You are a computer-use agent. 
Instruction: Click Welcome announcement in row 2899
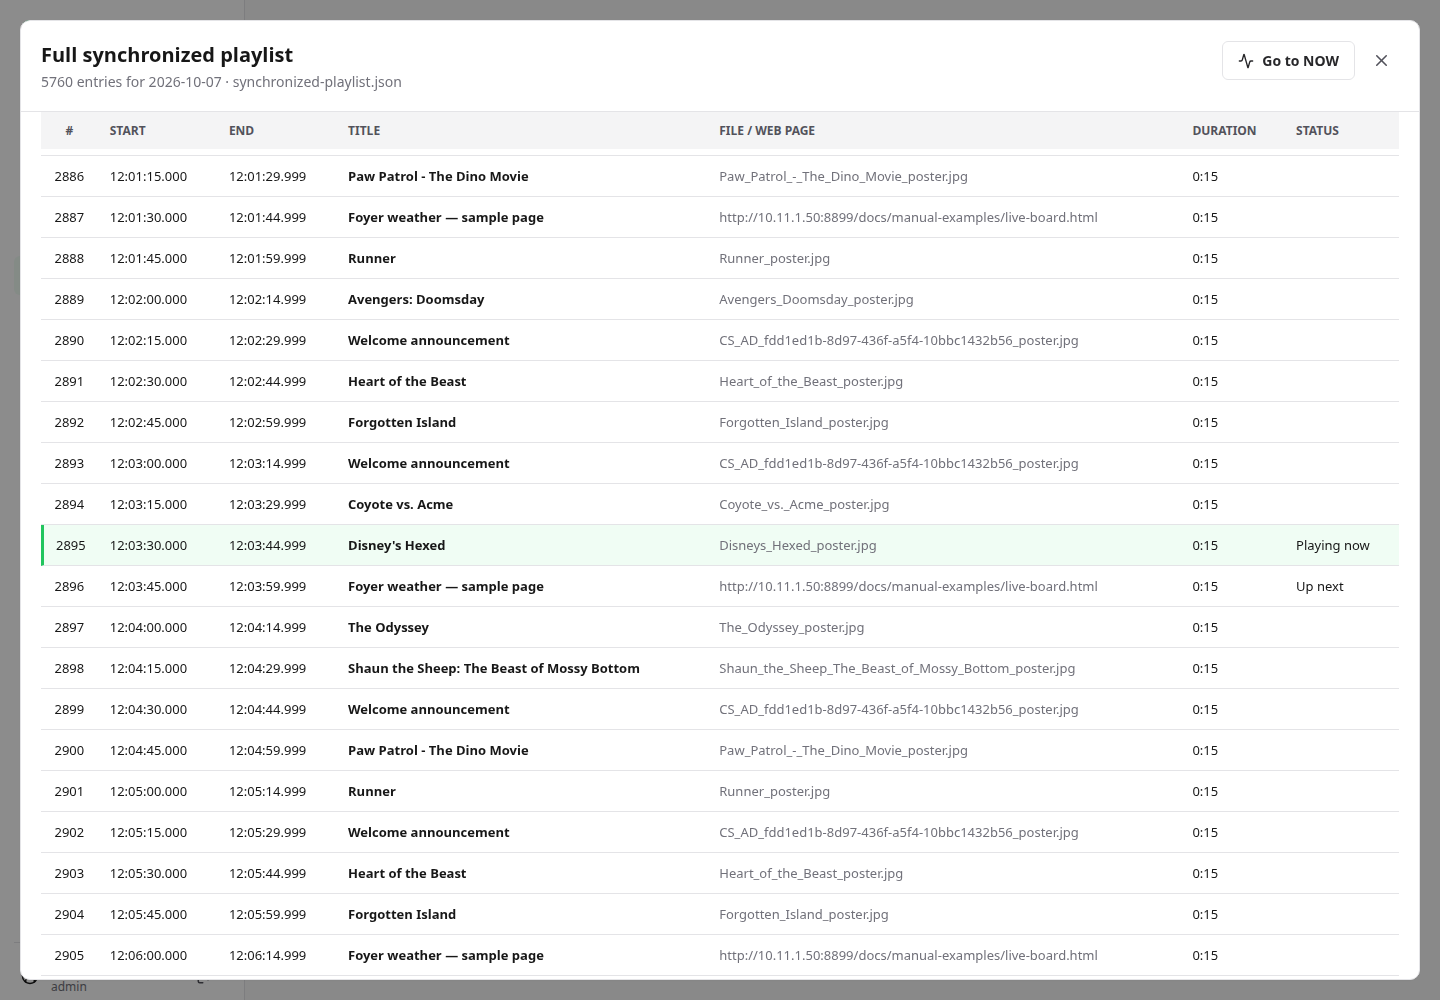(428, 710)
